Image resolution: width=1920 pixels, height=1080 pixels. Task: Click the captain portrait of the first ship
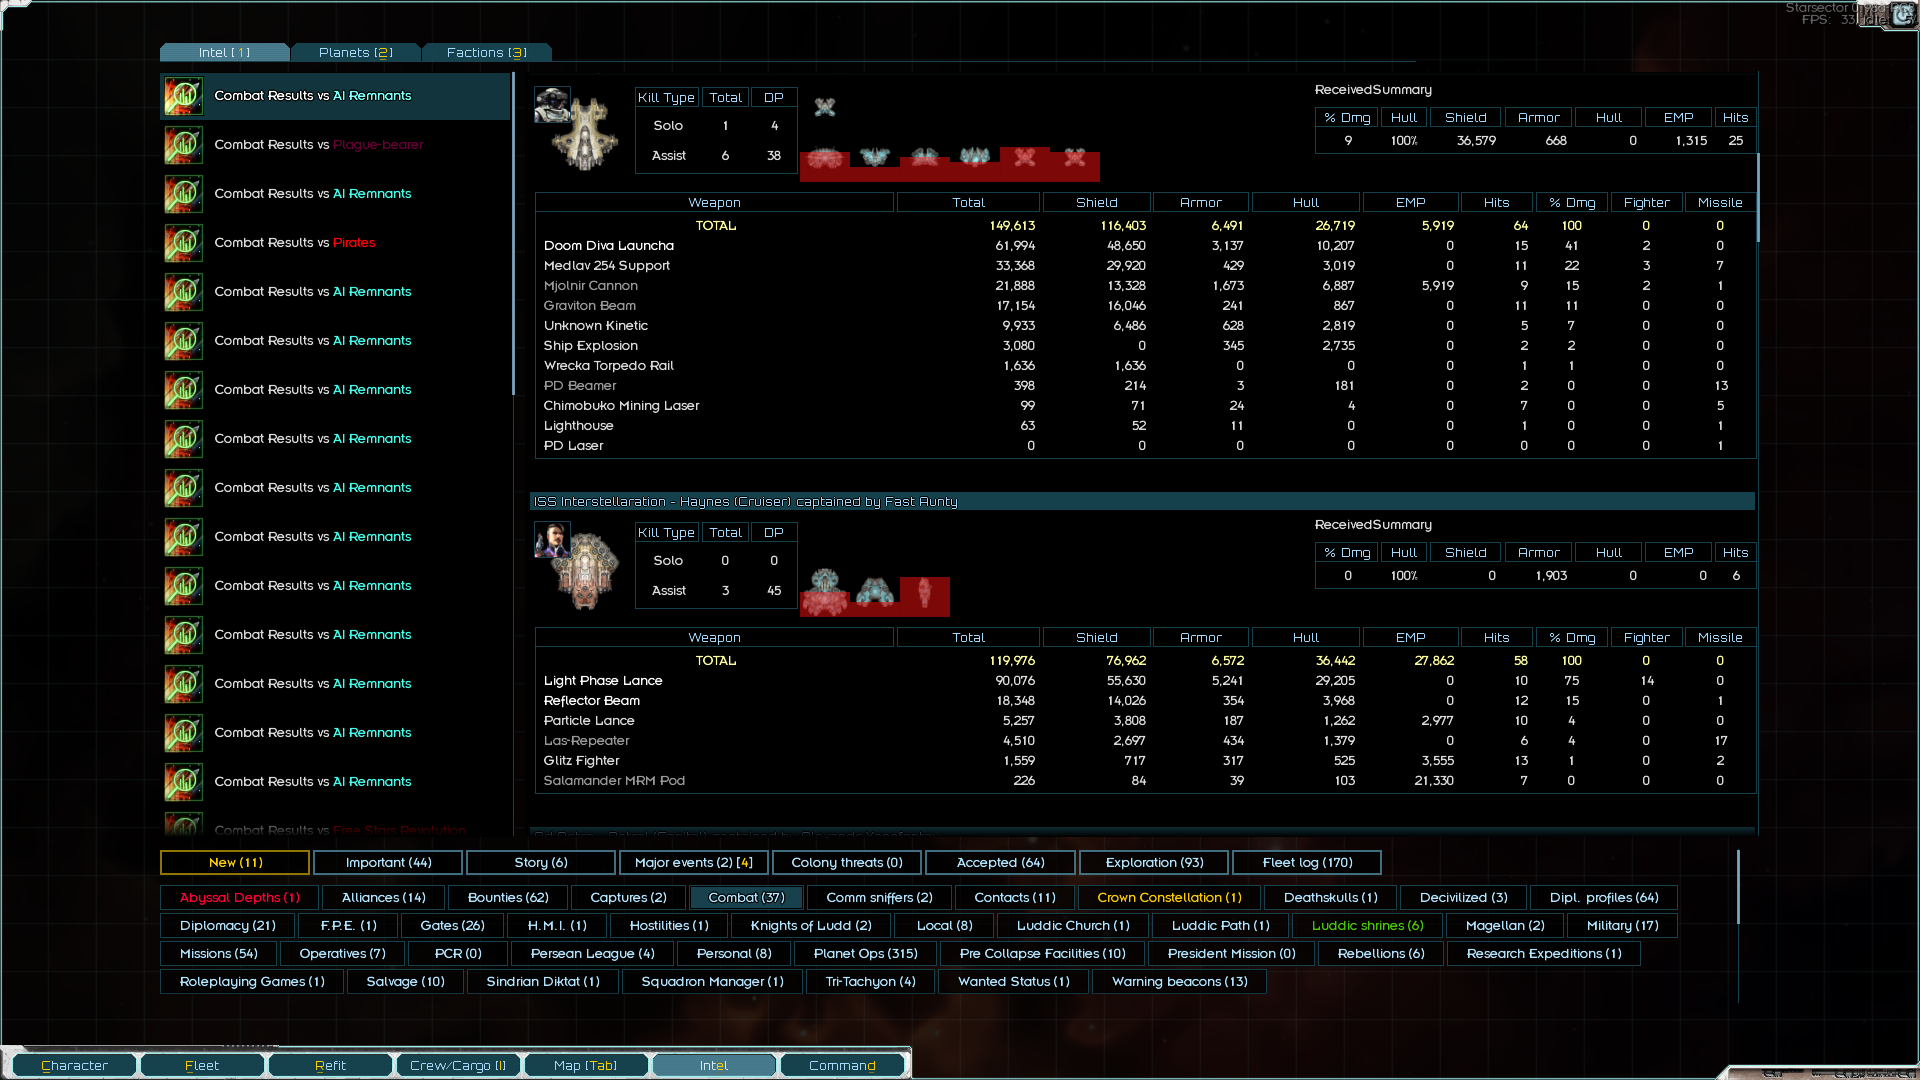tap(551, 104)
